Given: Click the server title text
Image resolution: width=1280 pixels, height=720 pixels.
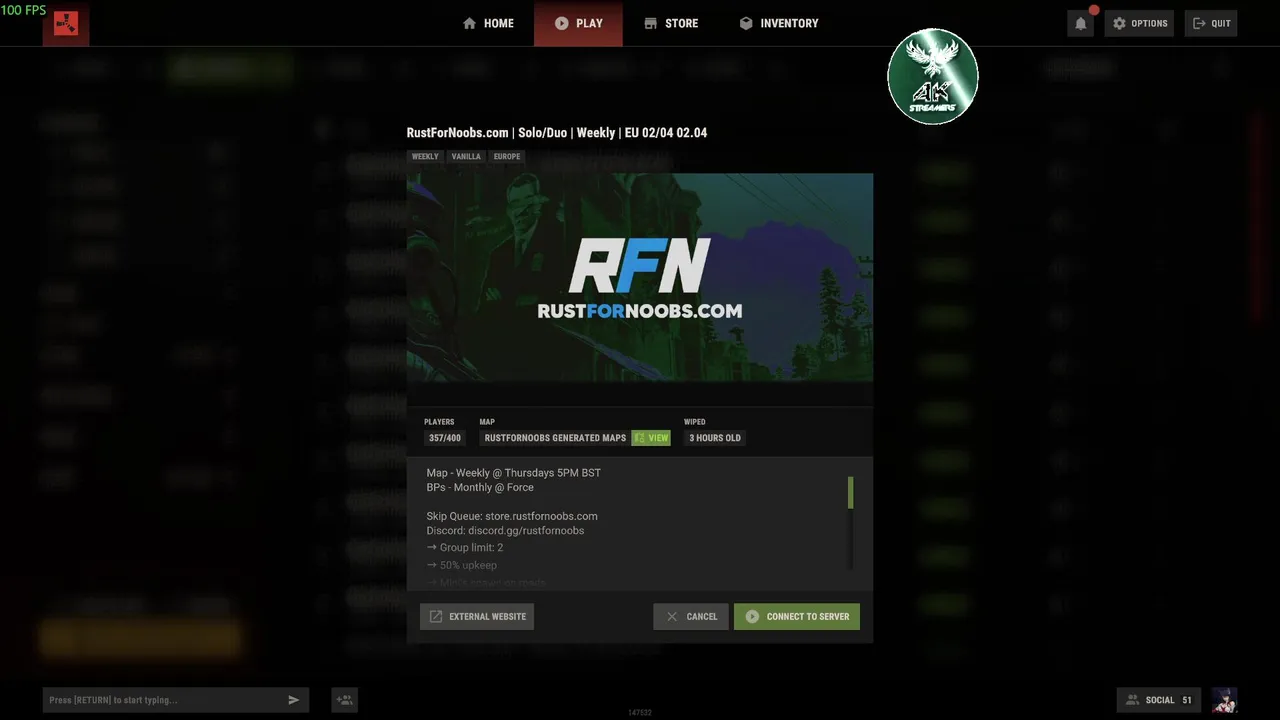Looking at the screenshot, I should click(557, 133).
